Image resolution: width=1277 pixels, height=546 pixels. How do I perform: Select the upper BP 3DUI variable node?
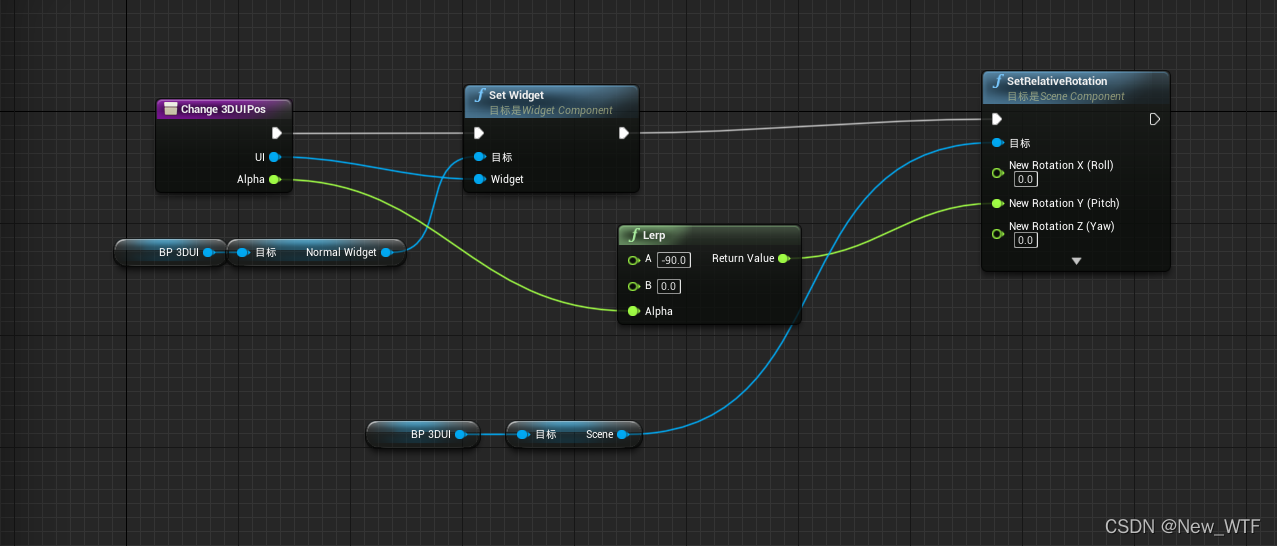pos(171,252)
